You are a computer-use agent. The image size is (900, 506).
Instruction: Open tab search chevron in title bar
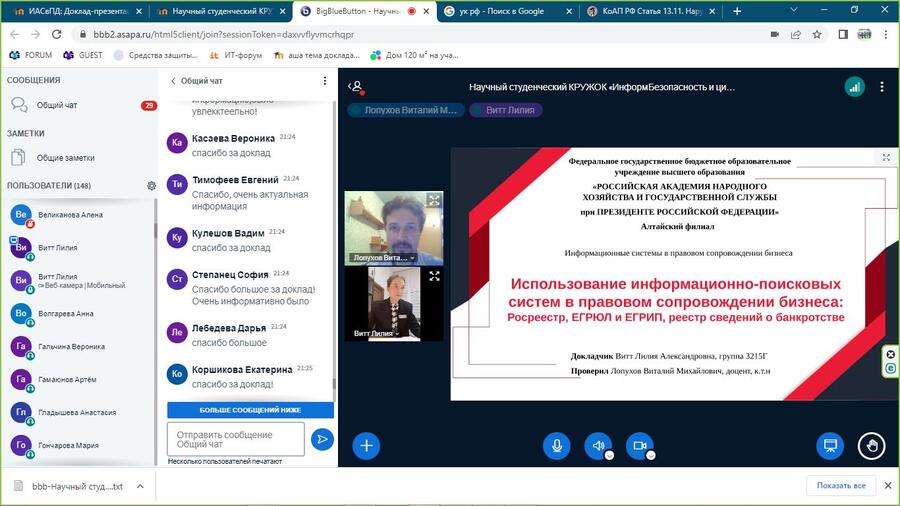(x=793, y=10)
